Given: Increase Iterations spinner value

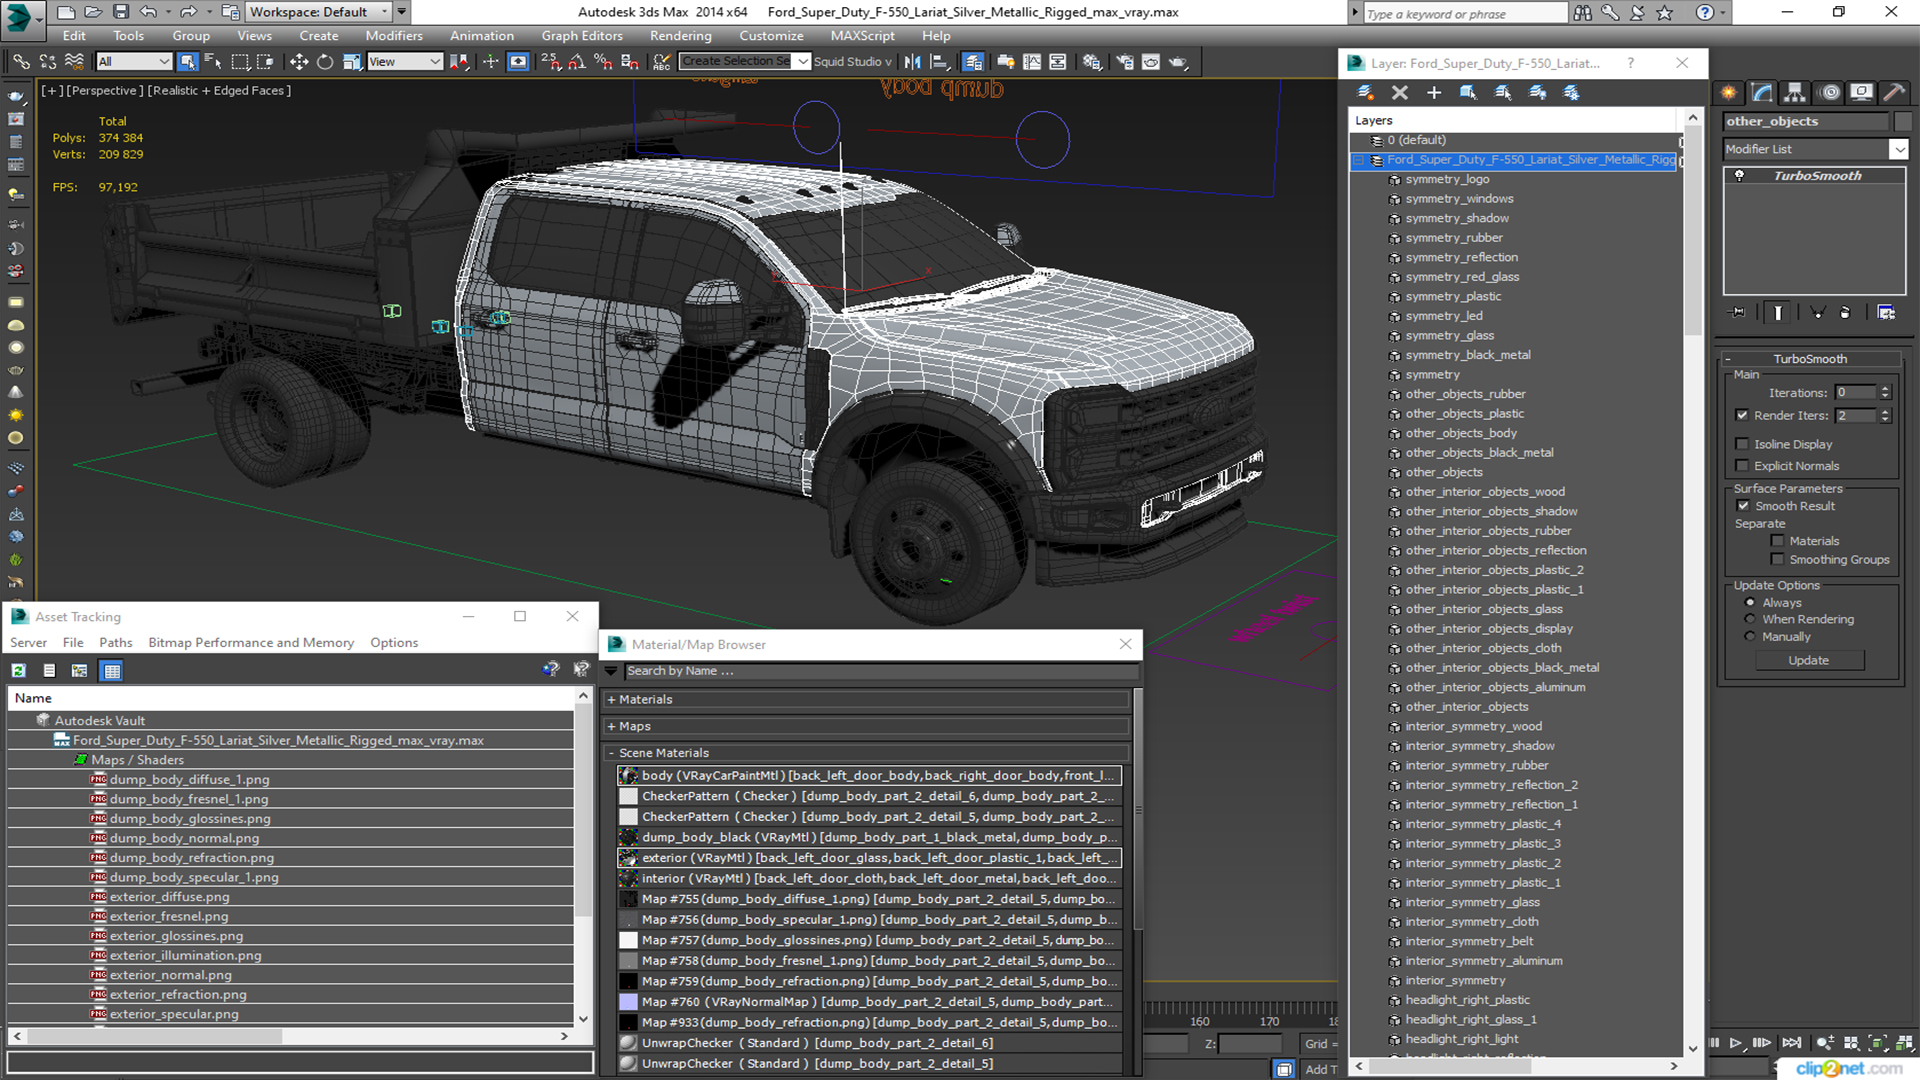Looking at the screenshot, I should (1885, 389).
